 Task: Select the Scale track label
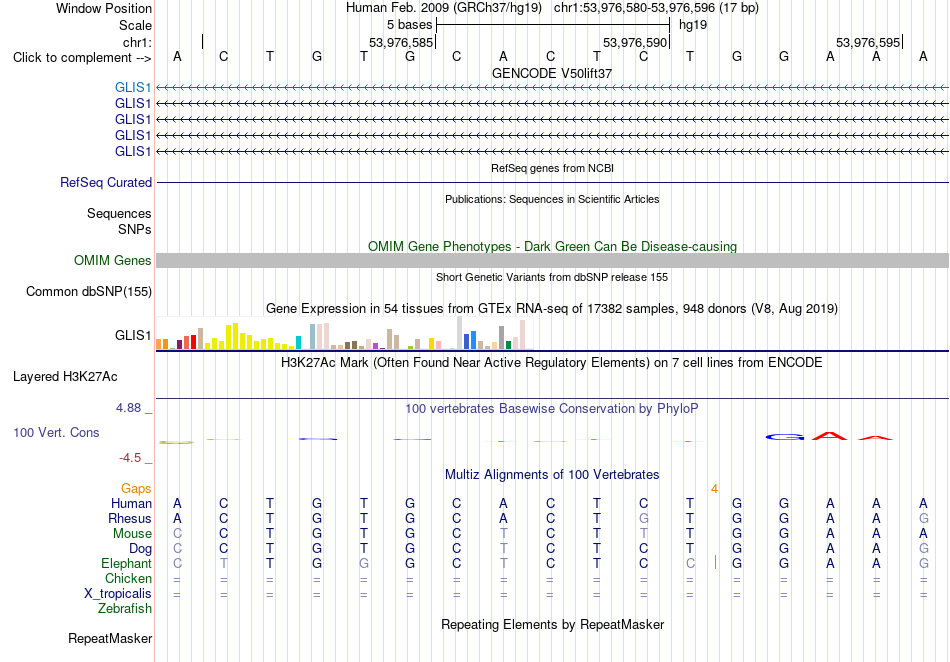(135, 25)
